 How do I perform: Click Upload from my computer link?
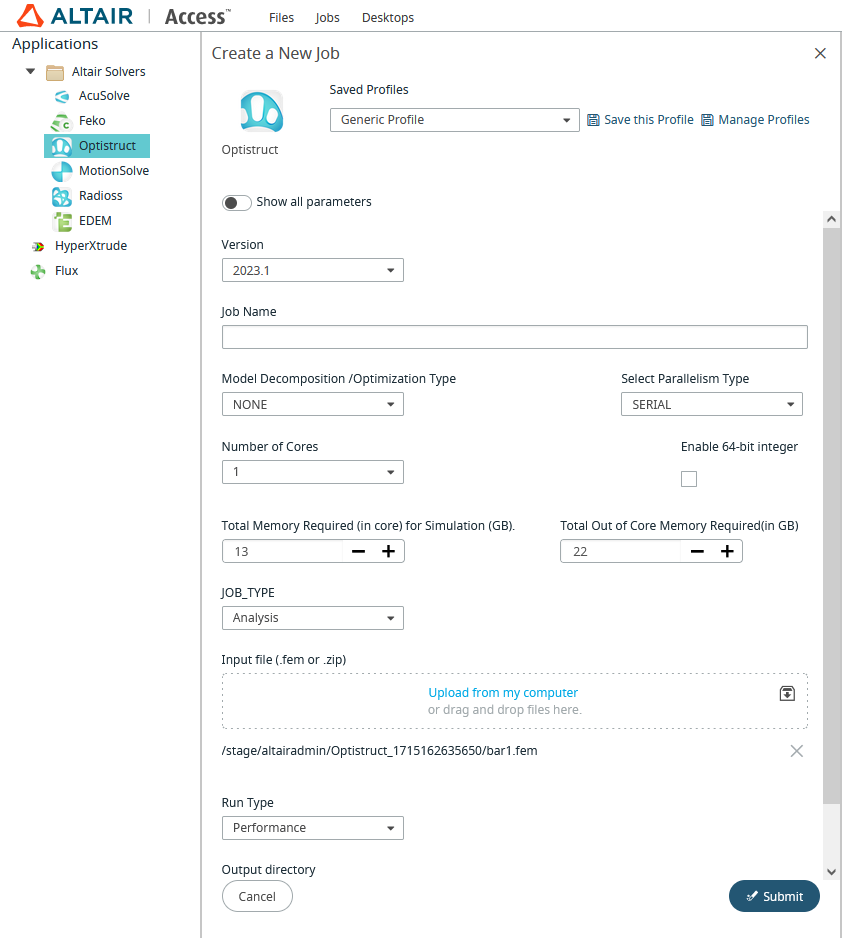[x=503, y=693]
